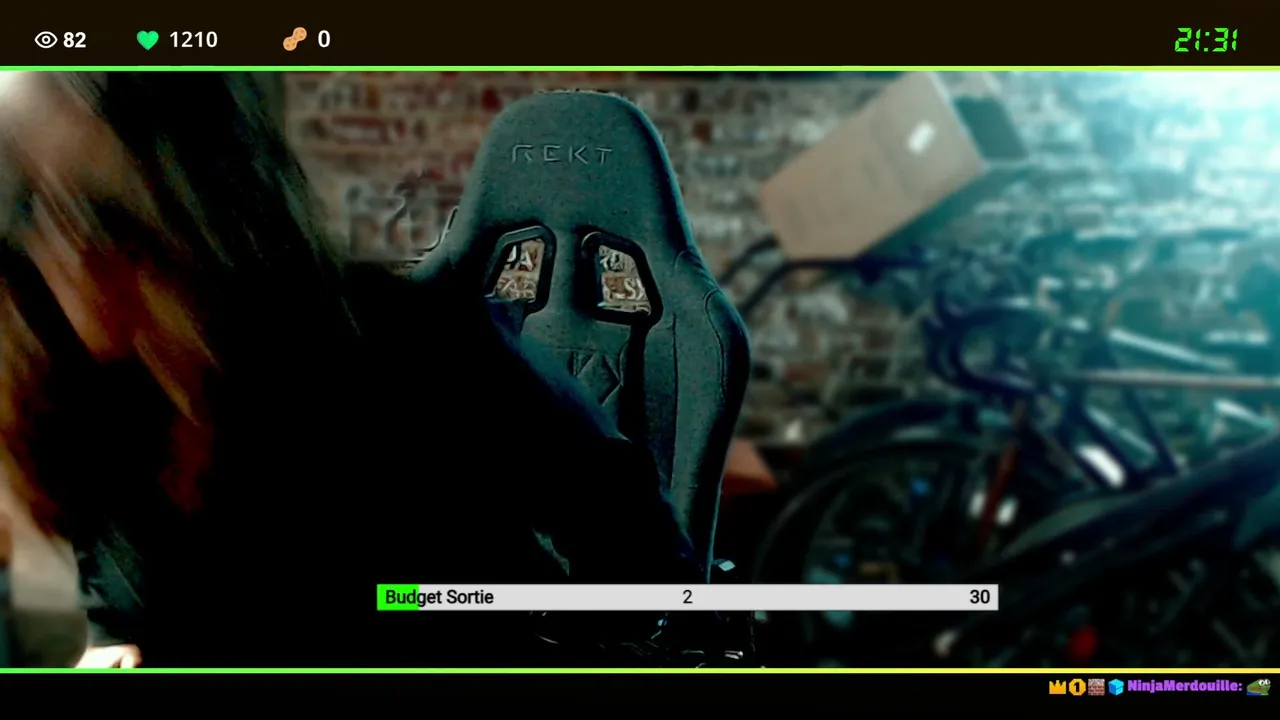The width and height of the screenshot is (1280, 720).
Task: Click the green heart followers icon
Action: tap(148, 40)
